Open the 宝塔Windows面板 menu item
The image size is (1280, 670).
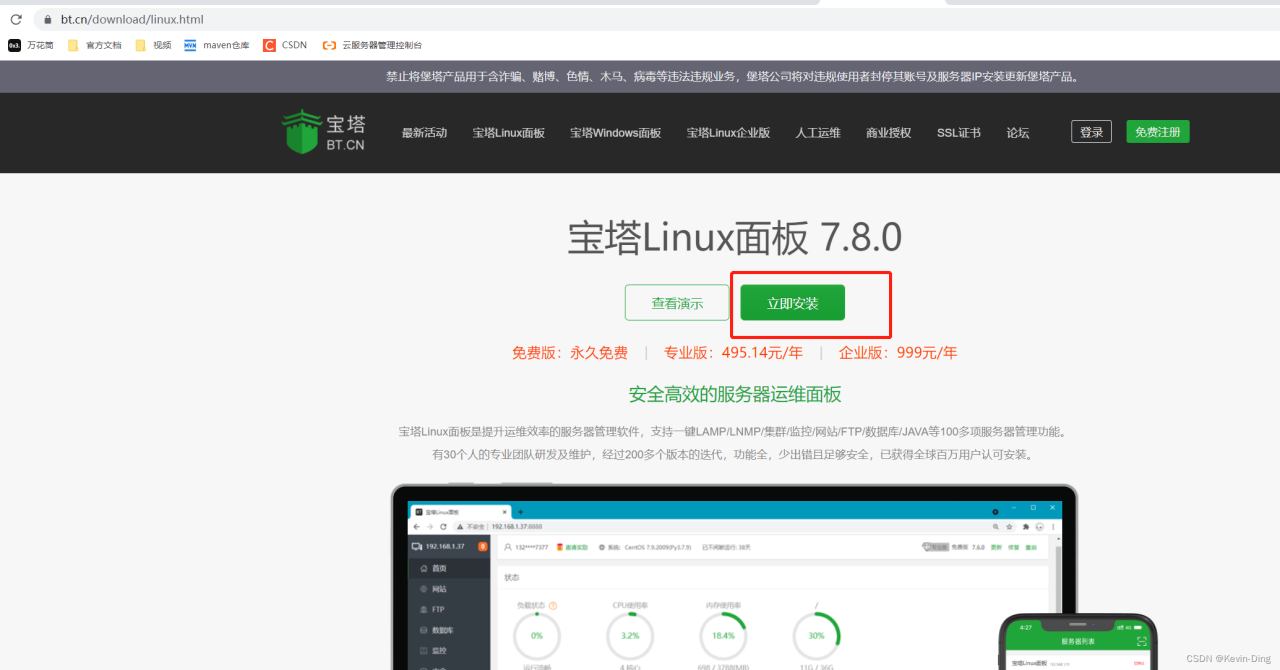[x=615, y=131]
